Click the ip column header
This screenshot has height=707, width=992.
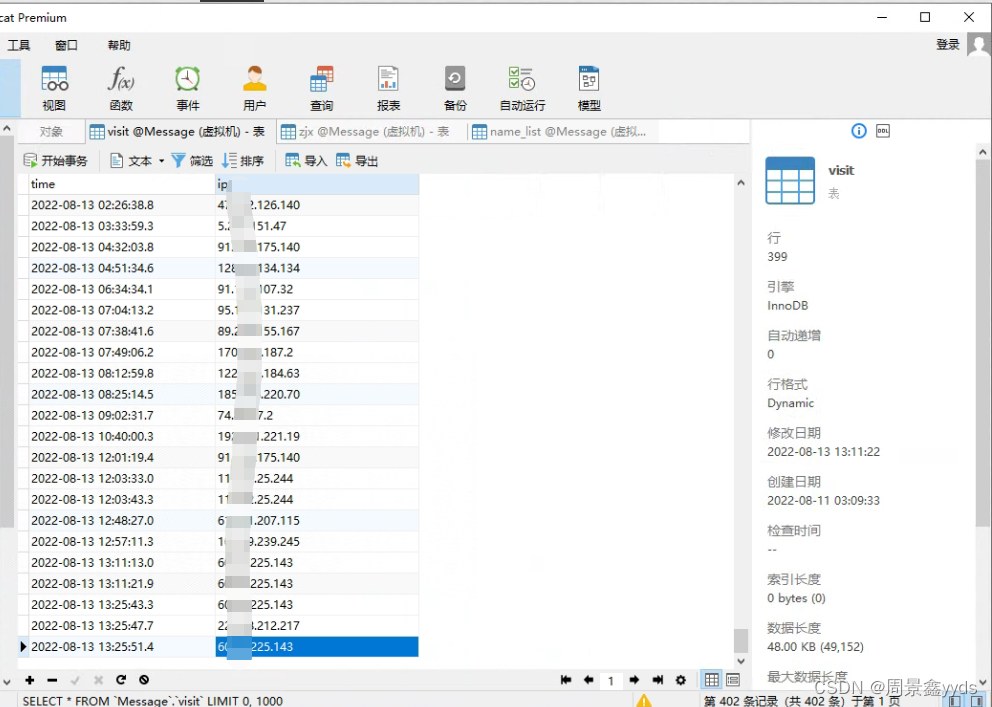[317, 184]
